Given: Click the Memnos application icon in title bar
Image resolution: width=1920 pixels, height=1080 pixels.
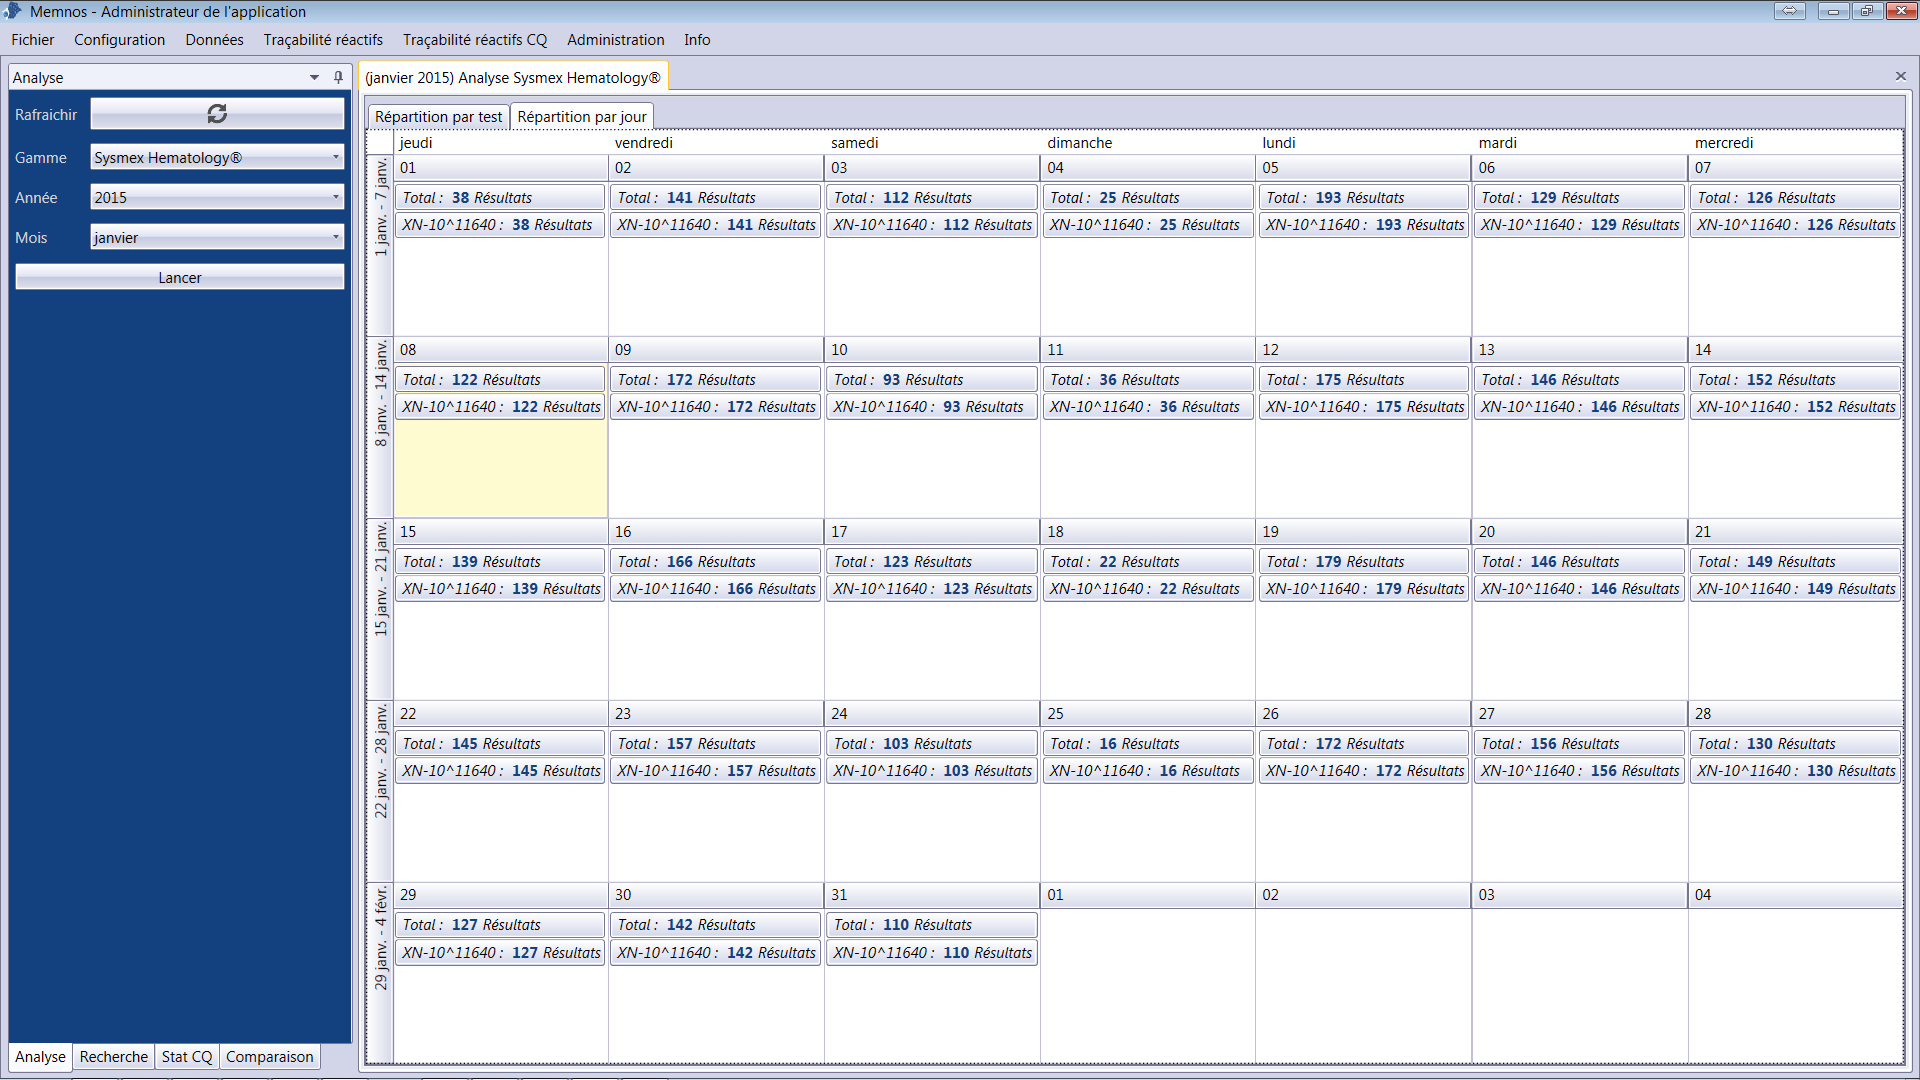Looking at the screenshot, I should click(x=12, y=11).
